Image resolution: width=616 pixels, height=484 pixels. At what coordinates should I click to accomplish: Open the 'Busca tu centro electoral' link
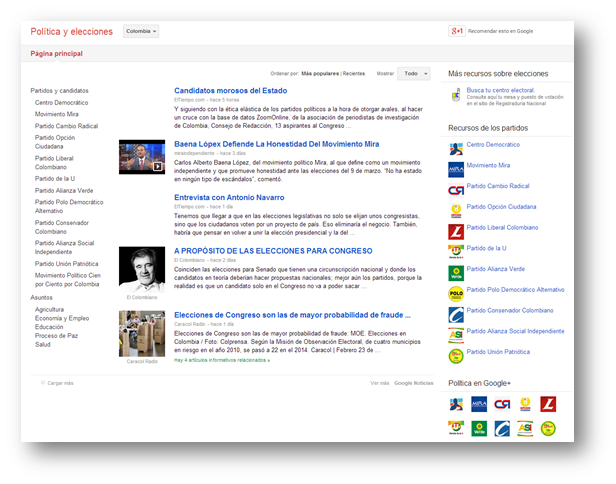coord(500,90)
